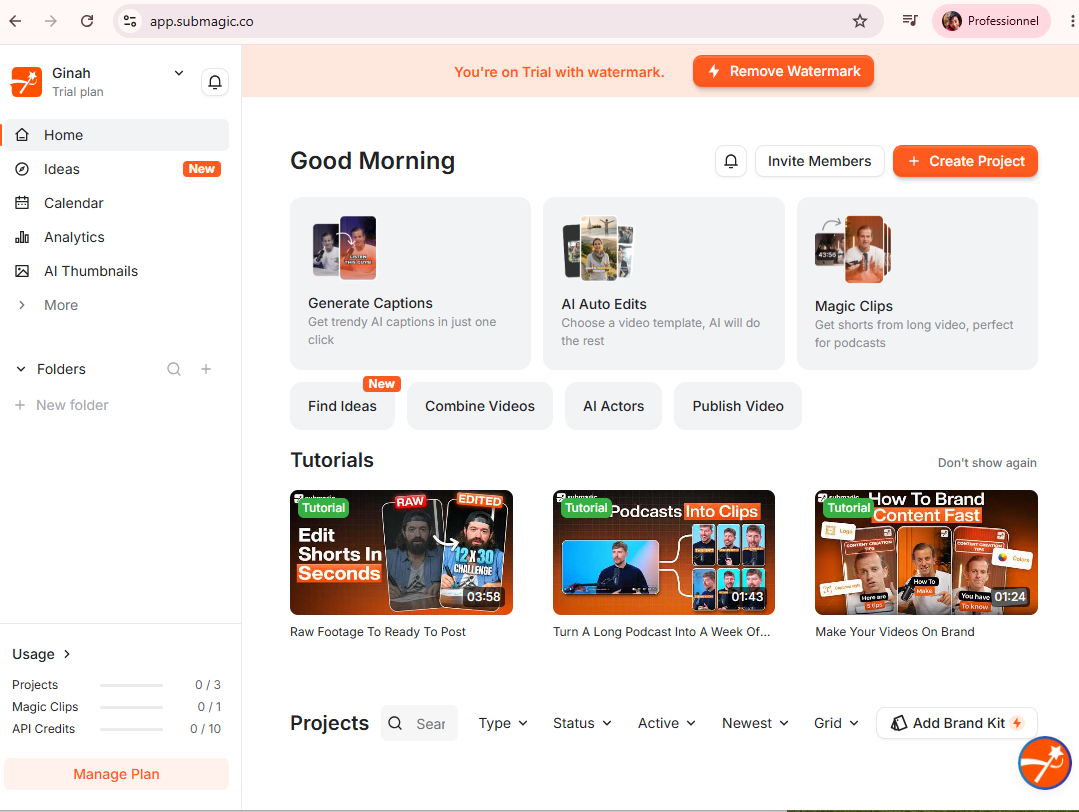Screen dimensions: 1079x812
Task: Click the Publish Video button
Action: pyautogui.click(x=738, y=406)
